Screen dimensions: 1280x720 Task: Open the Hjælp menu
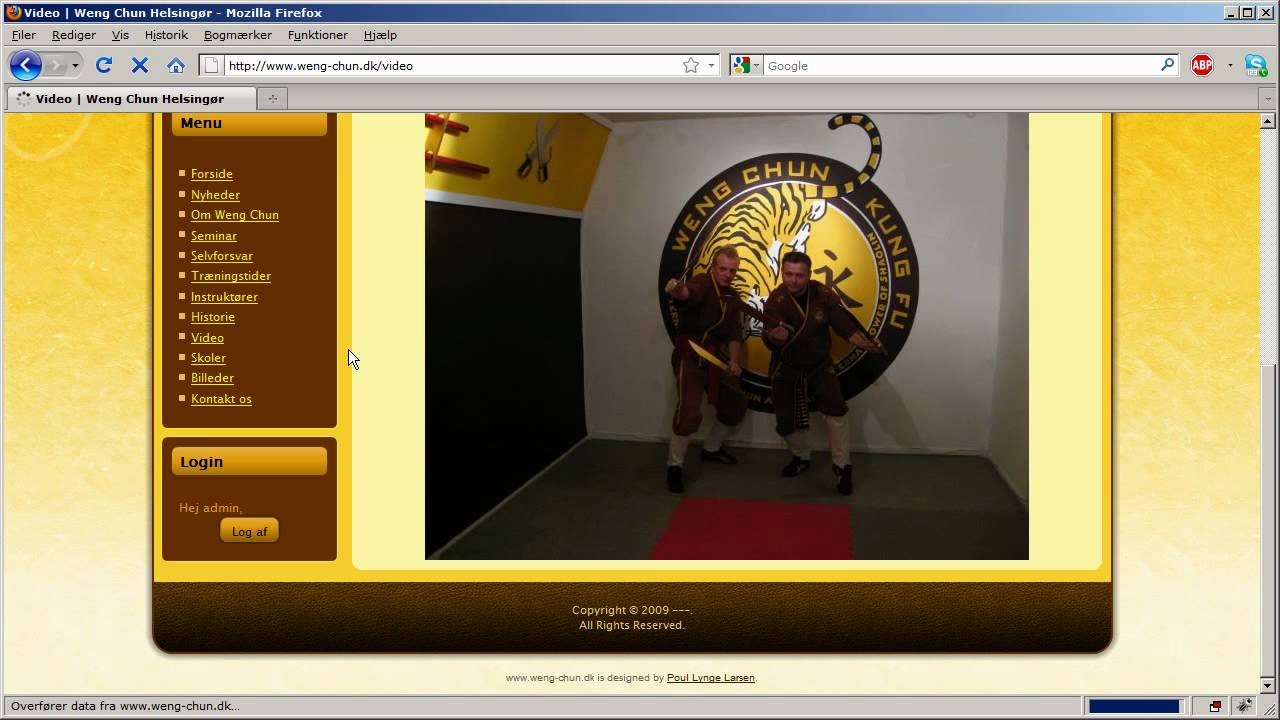tap(380, 35)
